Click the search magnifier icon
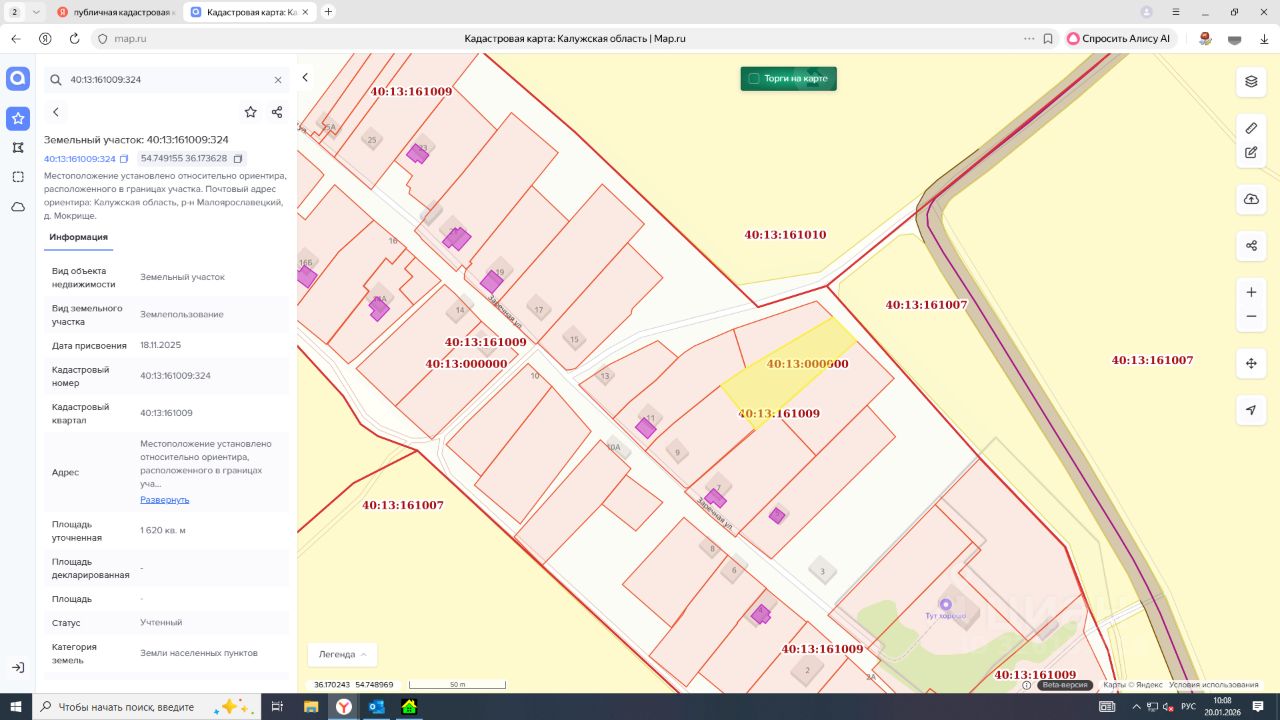 coord(56,80)
